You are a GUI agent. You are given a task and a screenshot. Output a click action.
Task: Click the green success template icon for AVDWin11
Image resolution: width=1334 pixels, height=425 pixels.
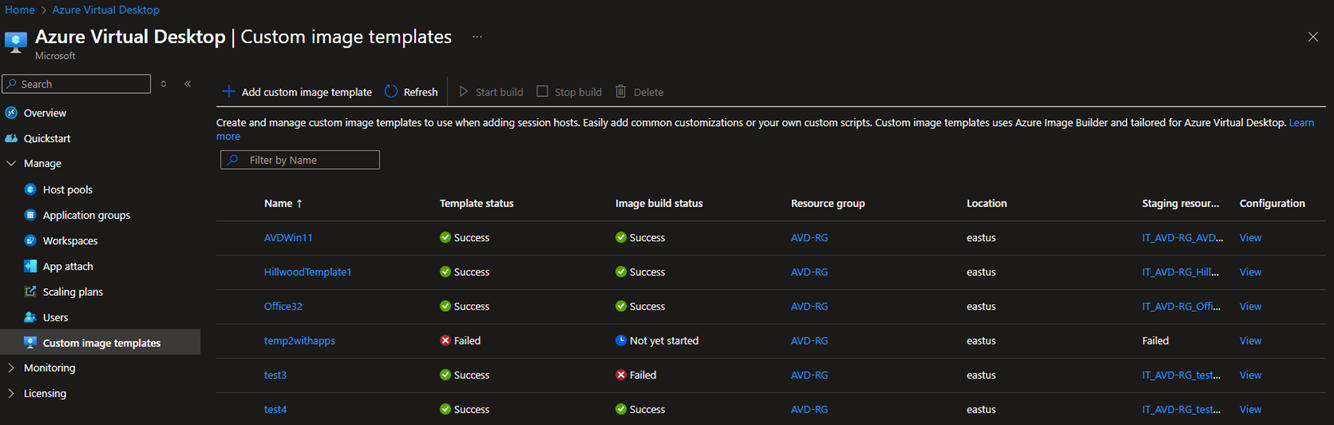tap(446, 238)
